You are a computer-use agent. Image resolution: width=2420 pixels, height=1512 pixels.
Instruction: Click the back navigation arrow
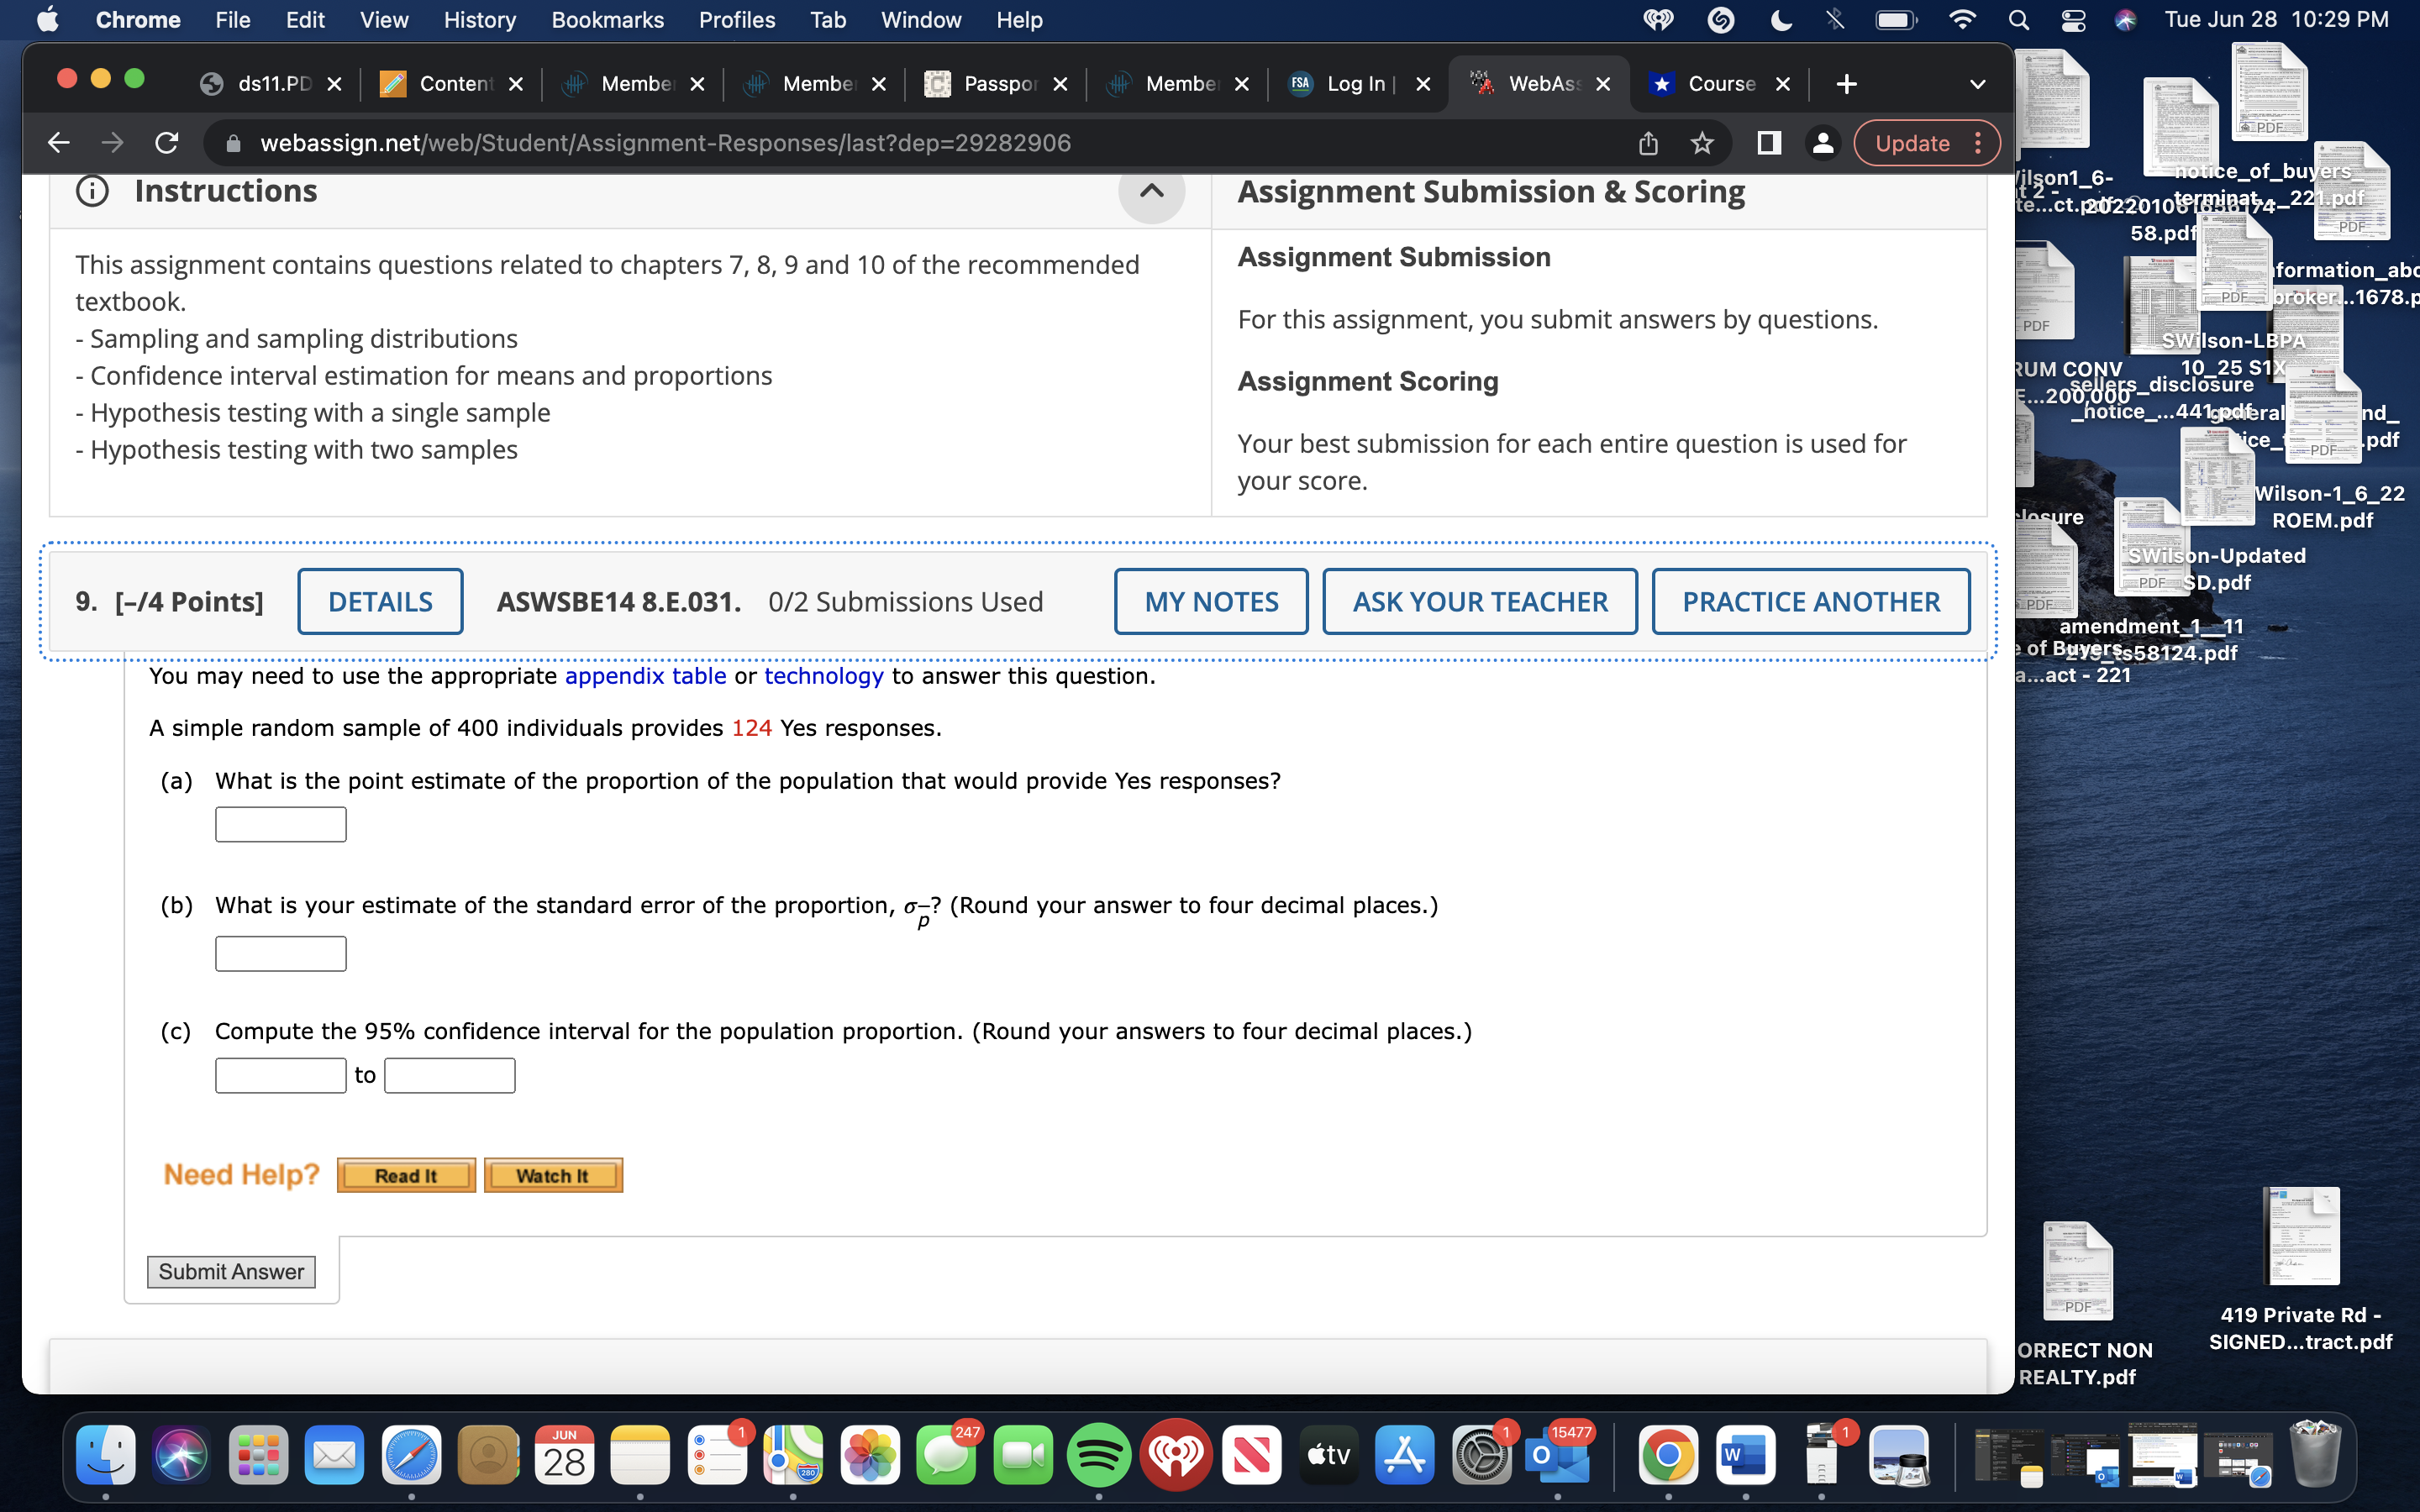(x=57, y=142)
